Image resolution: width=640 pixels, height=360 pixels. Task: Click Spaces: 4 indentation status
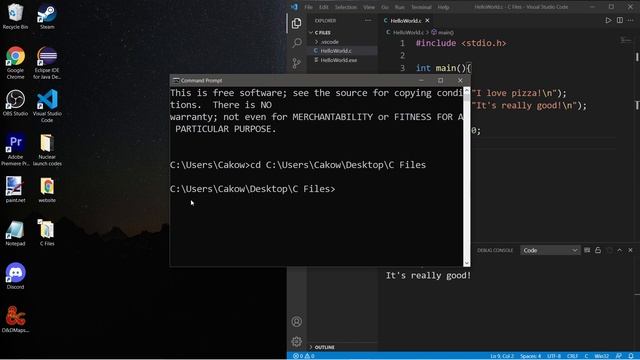pyautogui.click(x=530, y=356)
